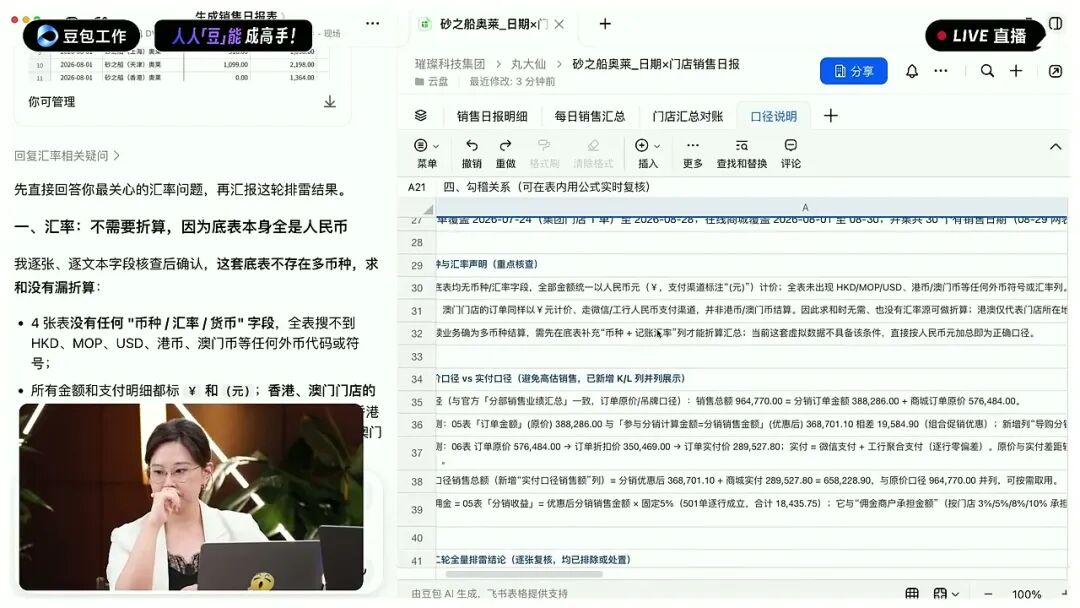Toggle the side panel layout icon
The width and height of the screenshot is (1080, 608).
click(x=1055, y=23)
